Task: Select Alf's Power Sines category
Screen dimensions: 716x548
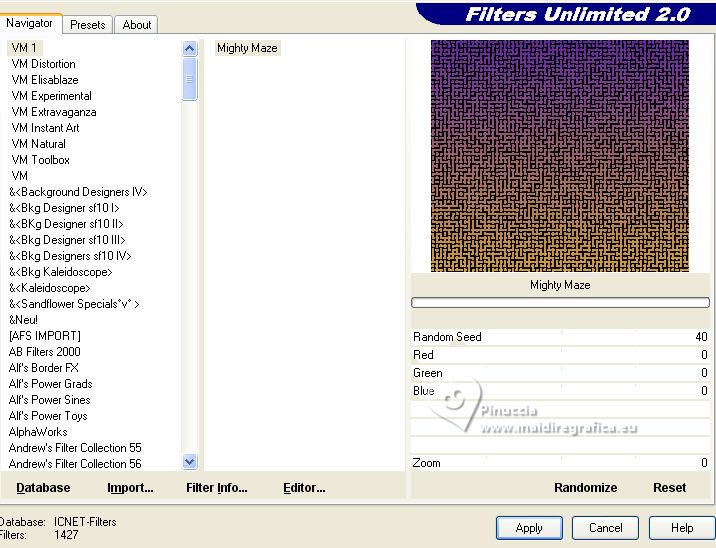Action: point(49,400)
